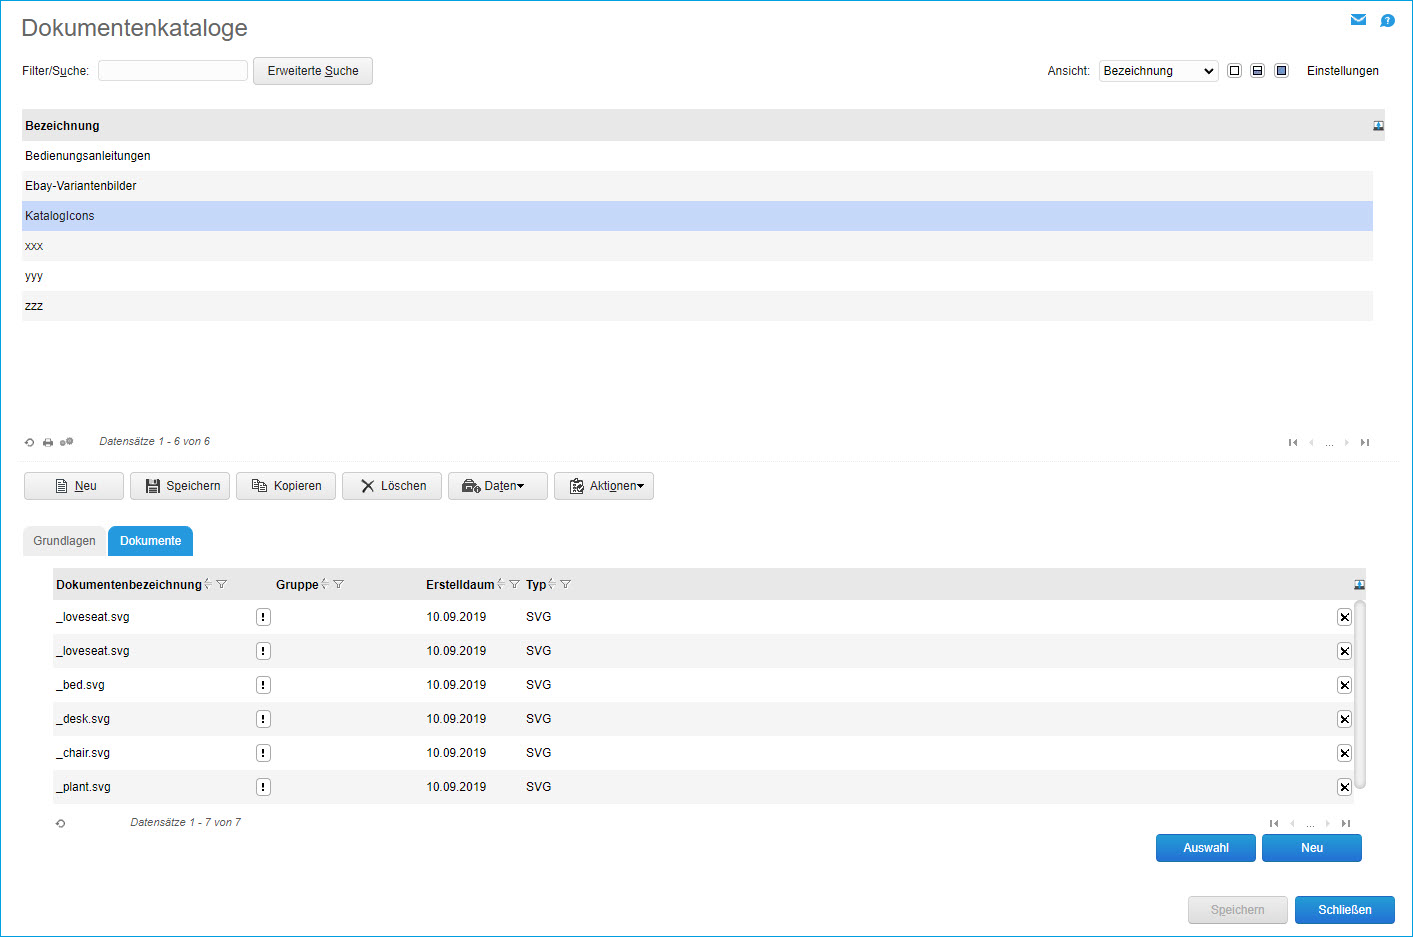Image resolution: width=1413 pixels, height=937 pixels.
Task: Click the filter funnel icon beside Erstelldaum
Action: click(514, 585)
